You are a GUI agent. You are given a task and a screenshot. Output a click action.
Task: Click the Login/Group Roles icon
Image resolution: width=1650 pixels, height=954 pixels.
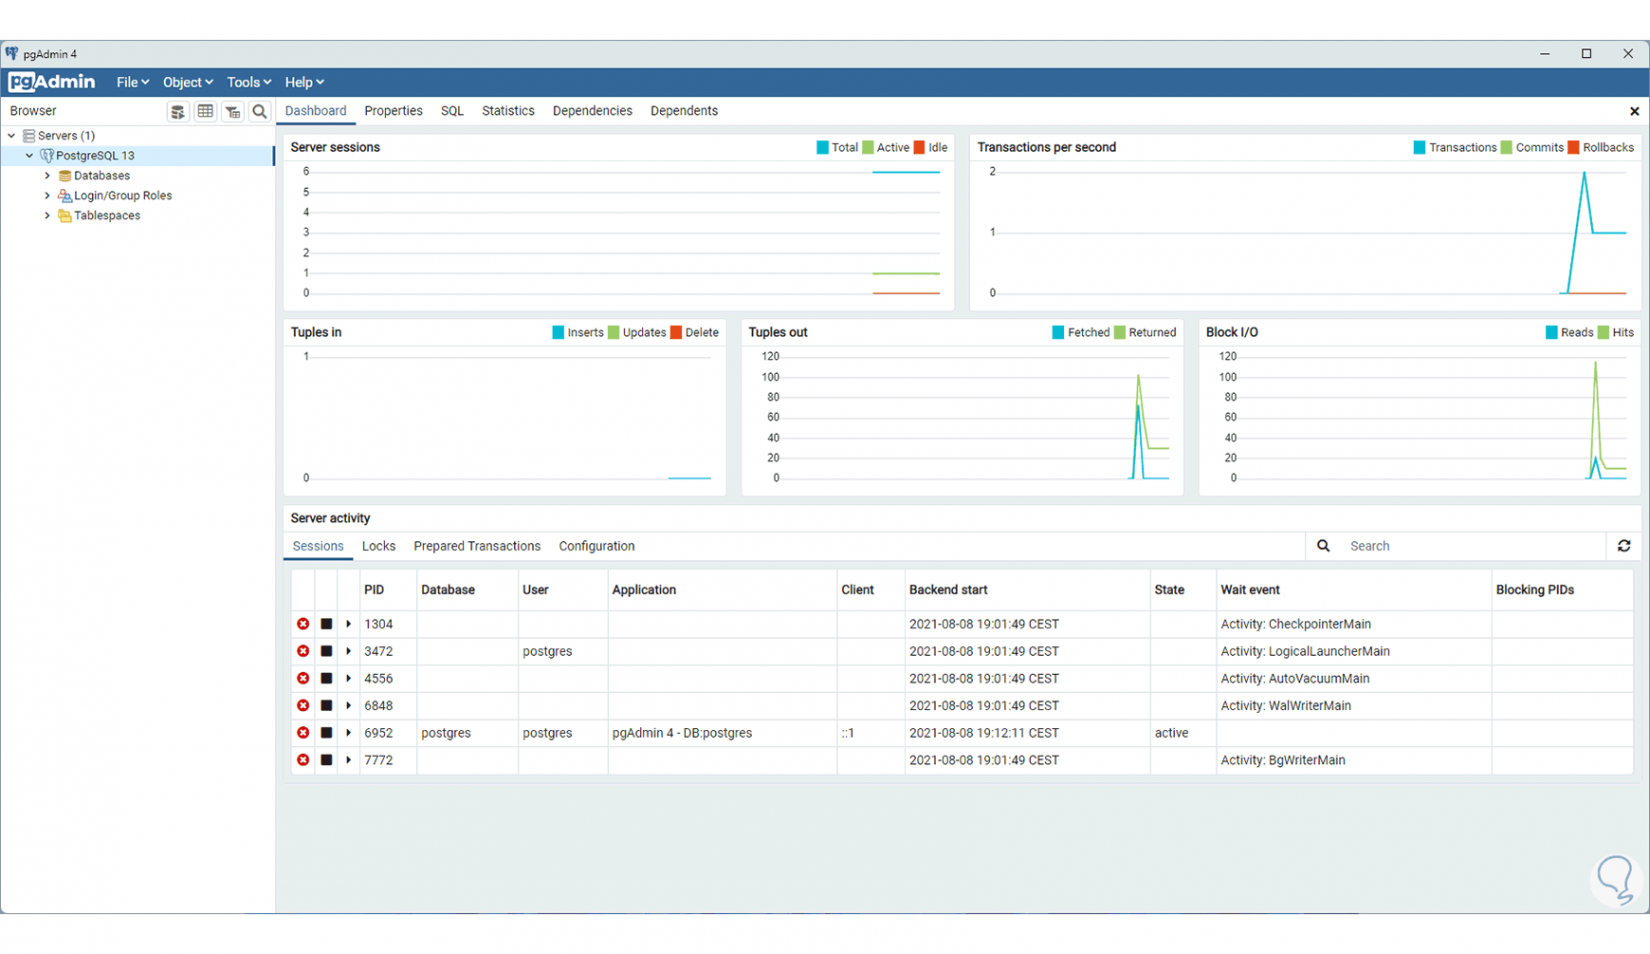coord(65,196)
